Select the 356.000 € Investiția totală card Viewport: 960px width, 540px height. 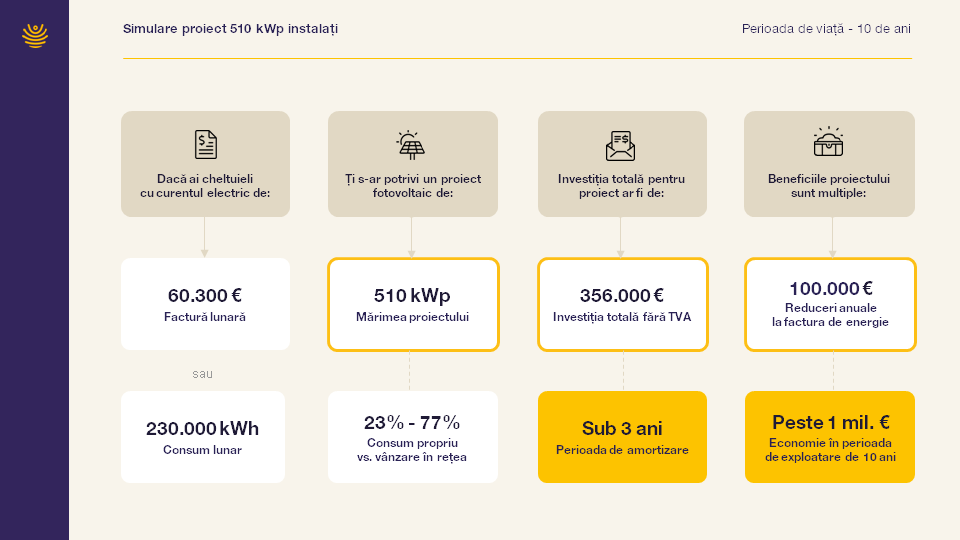click(623, 304)
